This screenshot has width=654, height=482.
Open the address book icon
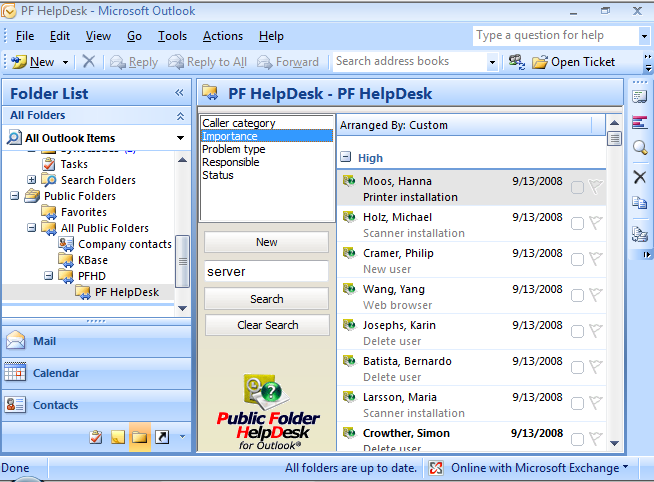pyautogui.click(x=516, y=62)
